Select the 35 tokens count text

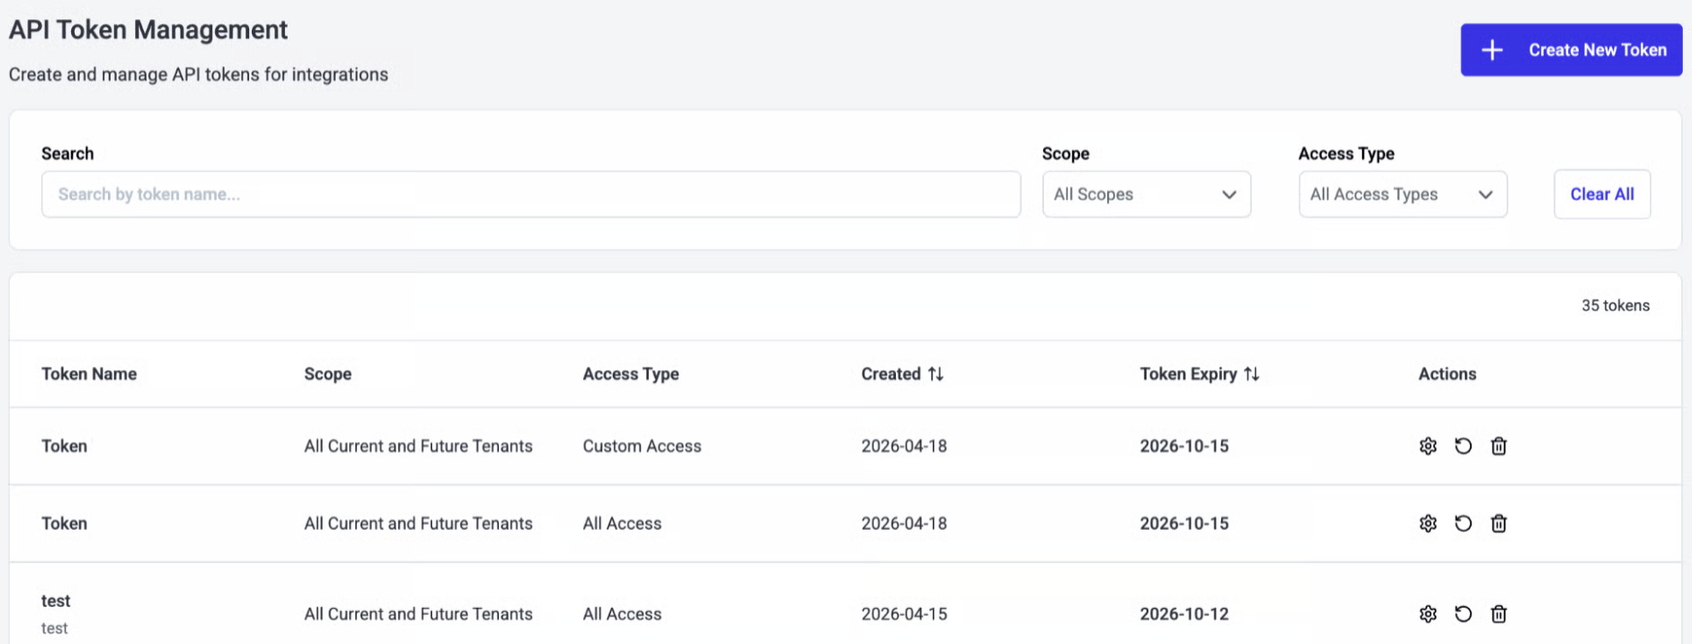(1615, 306)
